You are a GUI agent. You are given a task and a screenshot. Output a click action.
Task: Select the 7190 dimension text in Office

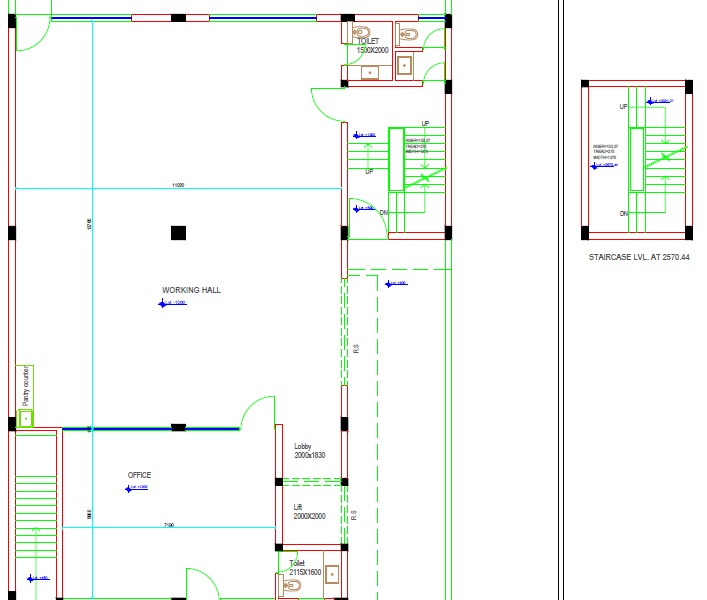169,525
